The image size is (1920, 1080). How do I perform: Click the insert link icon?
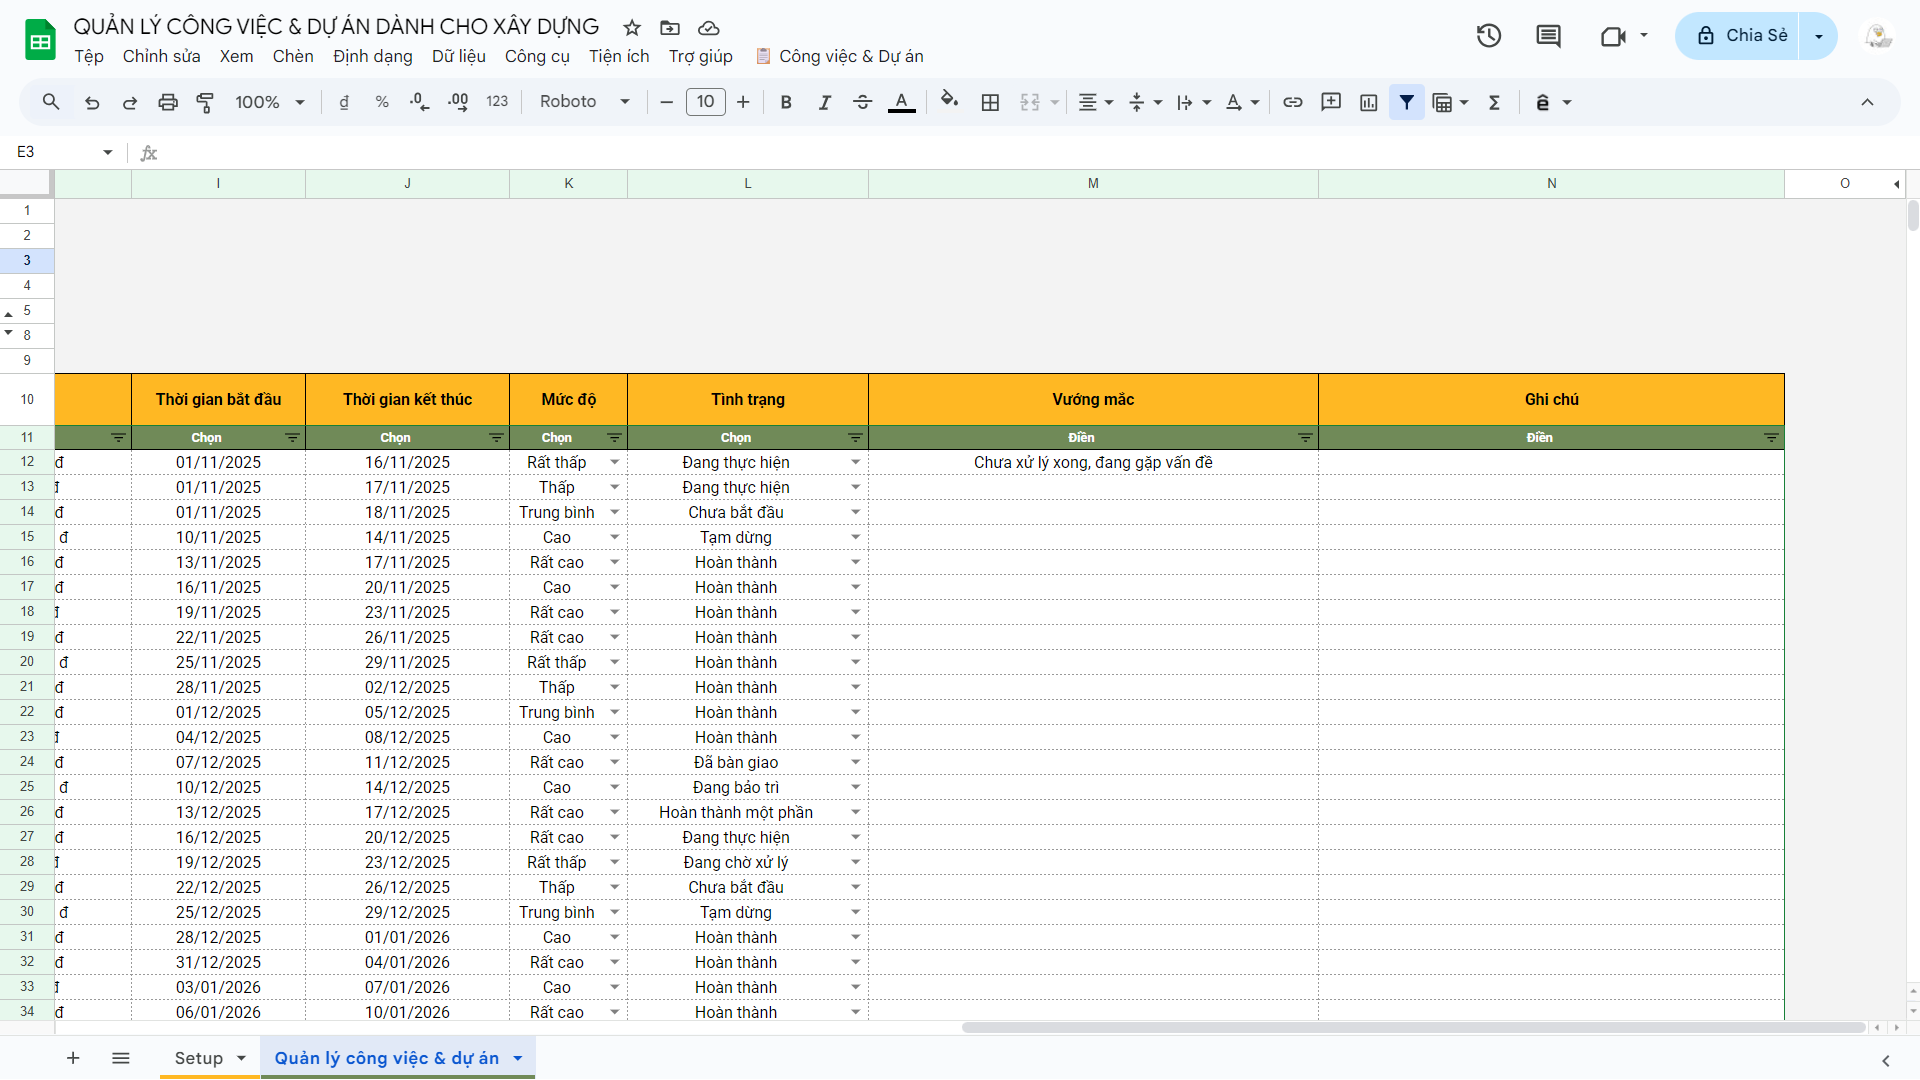click(x=1293, y=102)
